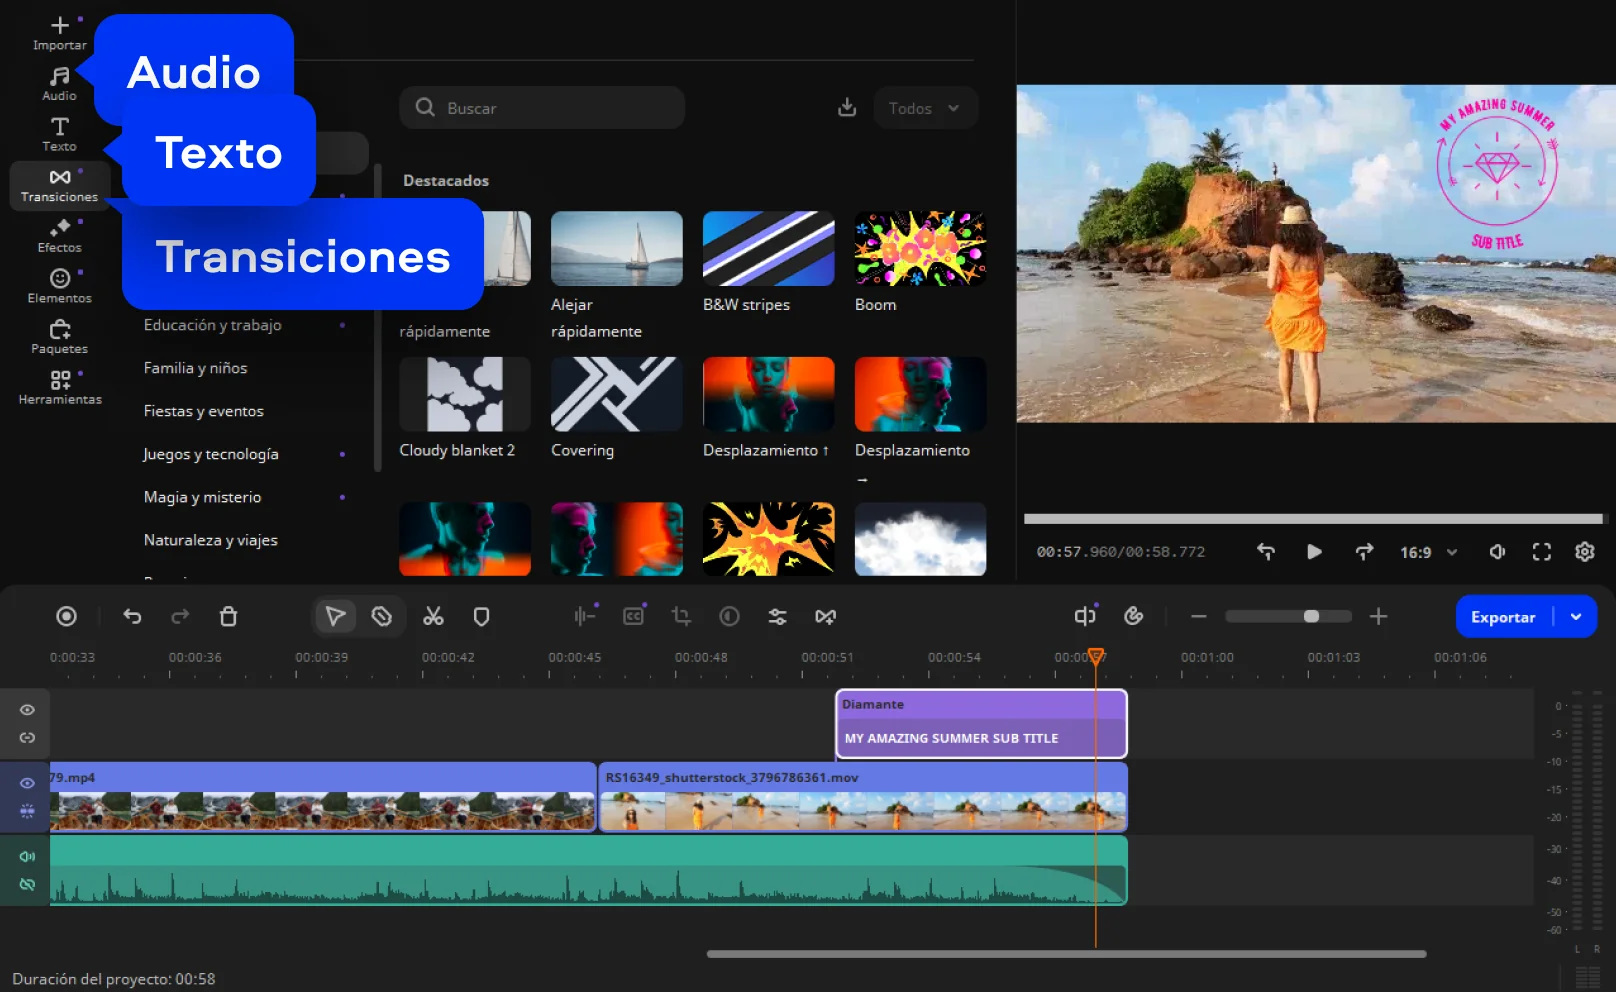The width and height of the screenshot is (1616, 992).
Task: Switch to the Texto tab in the sidebar
Action: click(59, 133)
